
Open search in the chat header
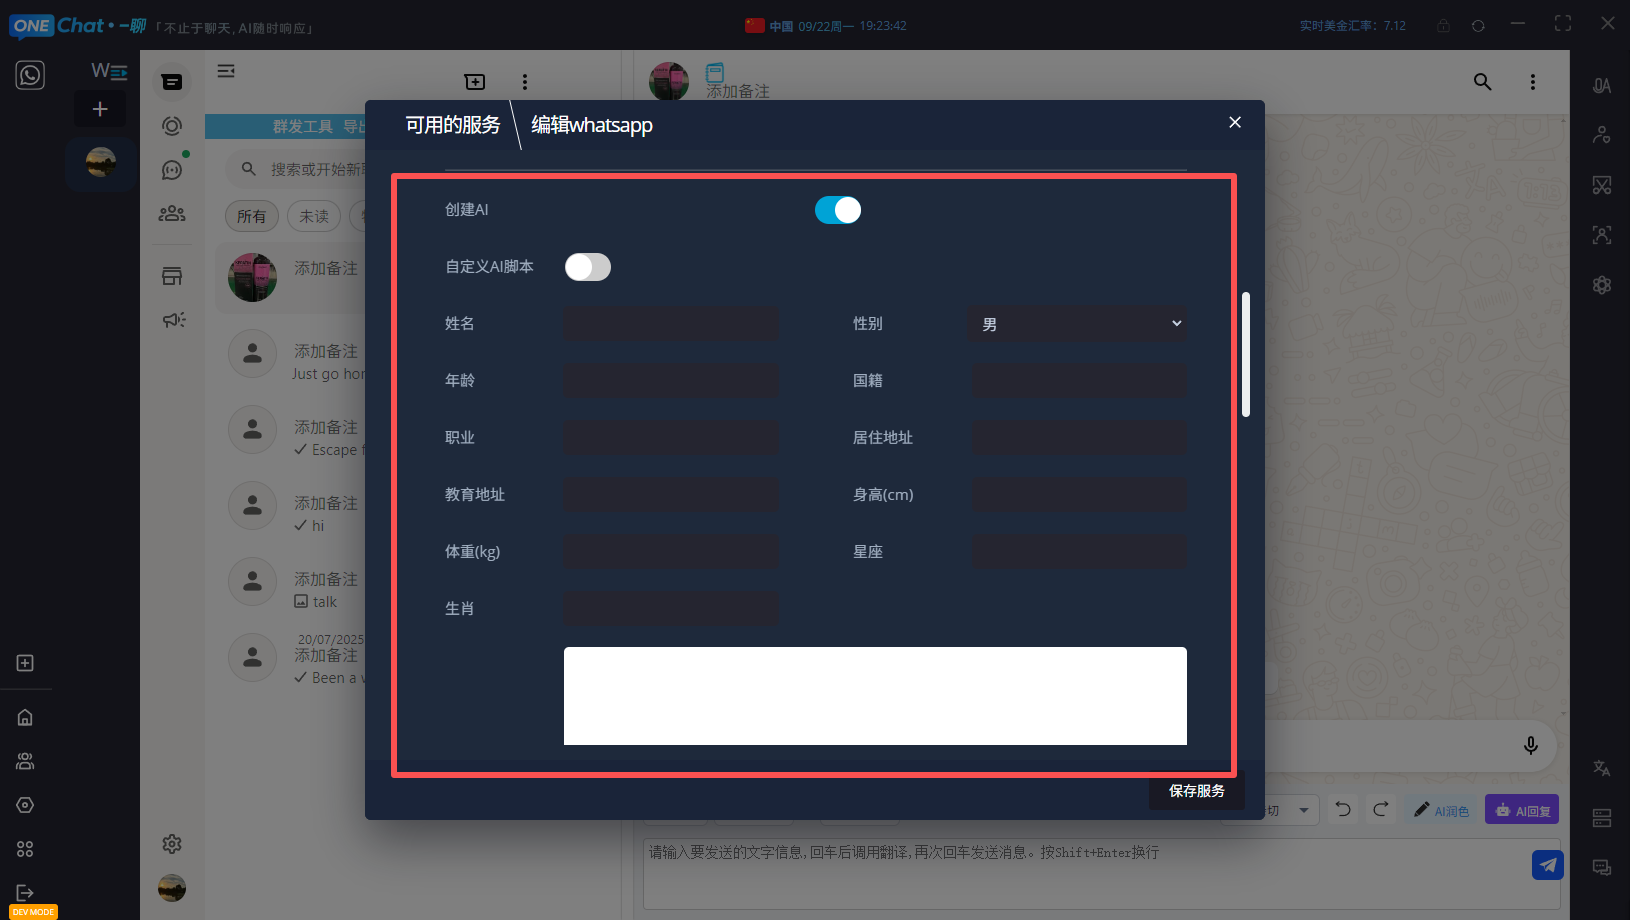pos(1482,82)
